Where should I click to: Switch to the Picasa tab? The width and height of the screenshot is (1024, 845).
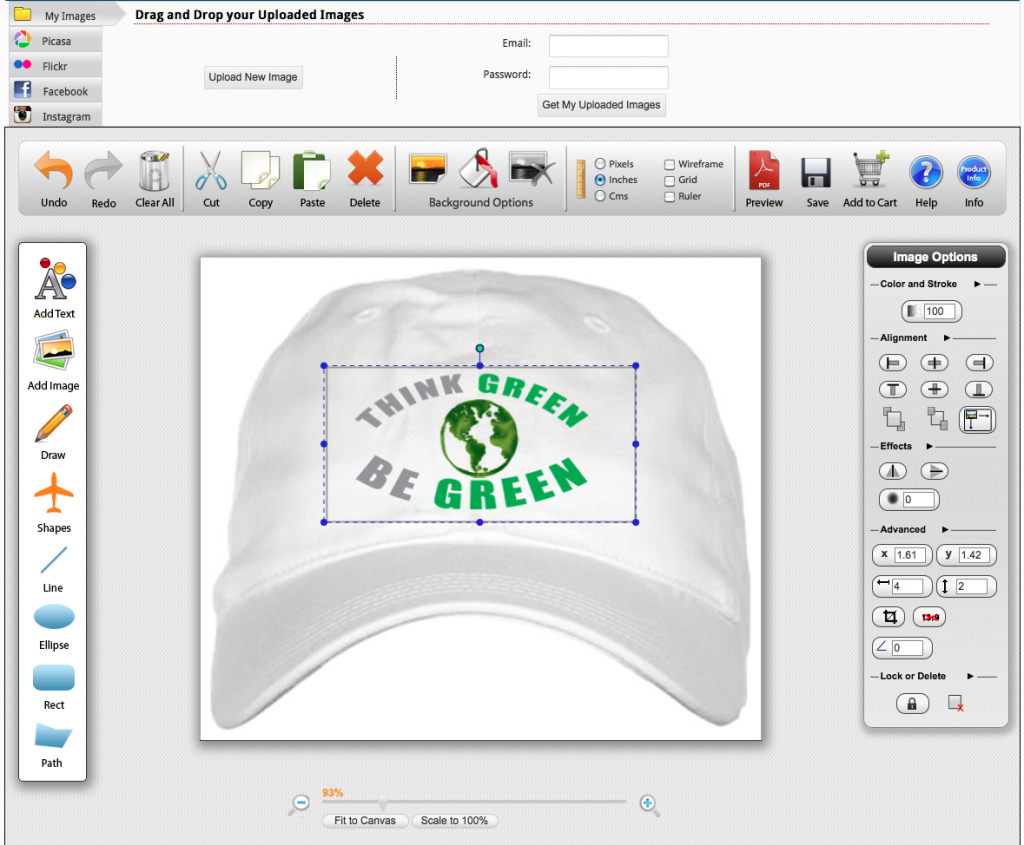[x=55, y=40]
